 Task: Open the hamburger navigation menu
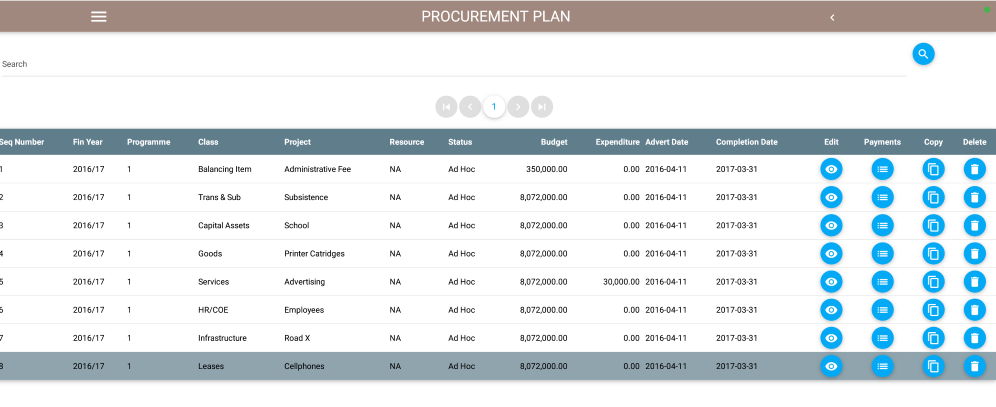pos(98,17)
